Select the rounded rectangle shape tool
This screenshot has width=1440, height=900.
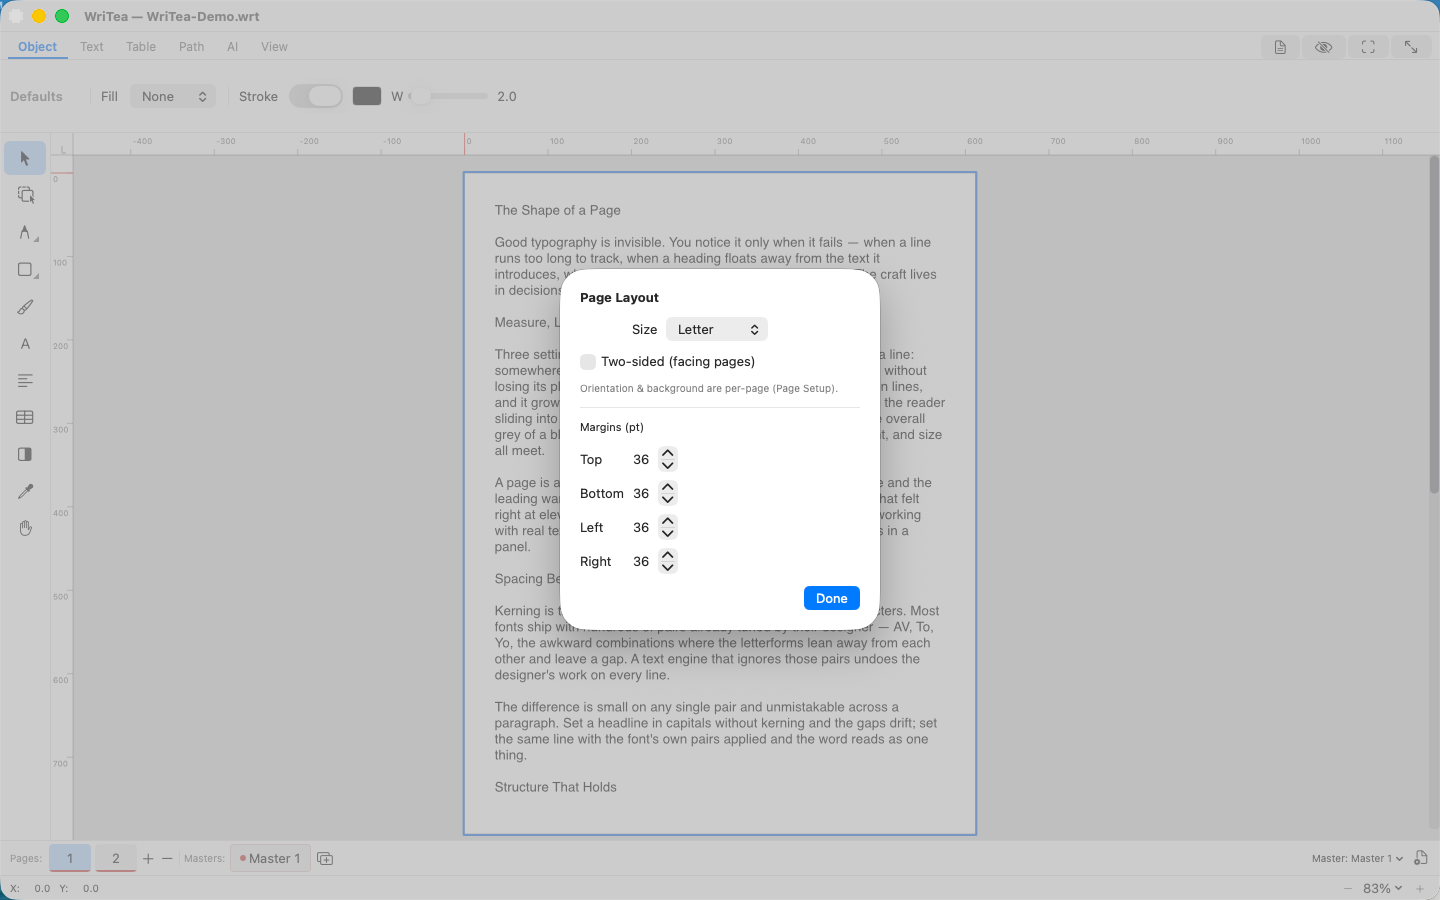coord(25,269)
